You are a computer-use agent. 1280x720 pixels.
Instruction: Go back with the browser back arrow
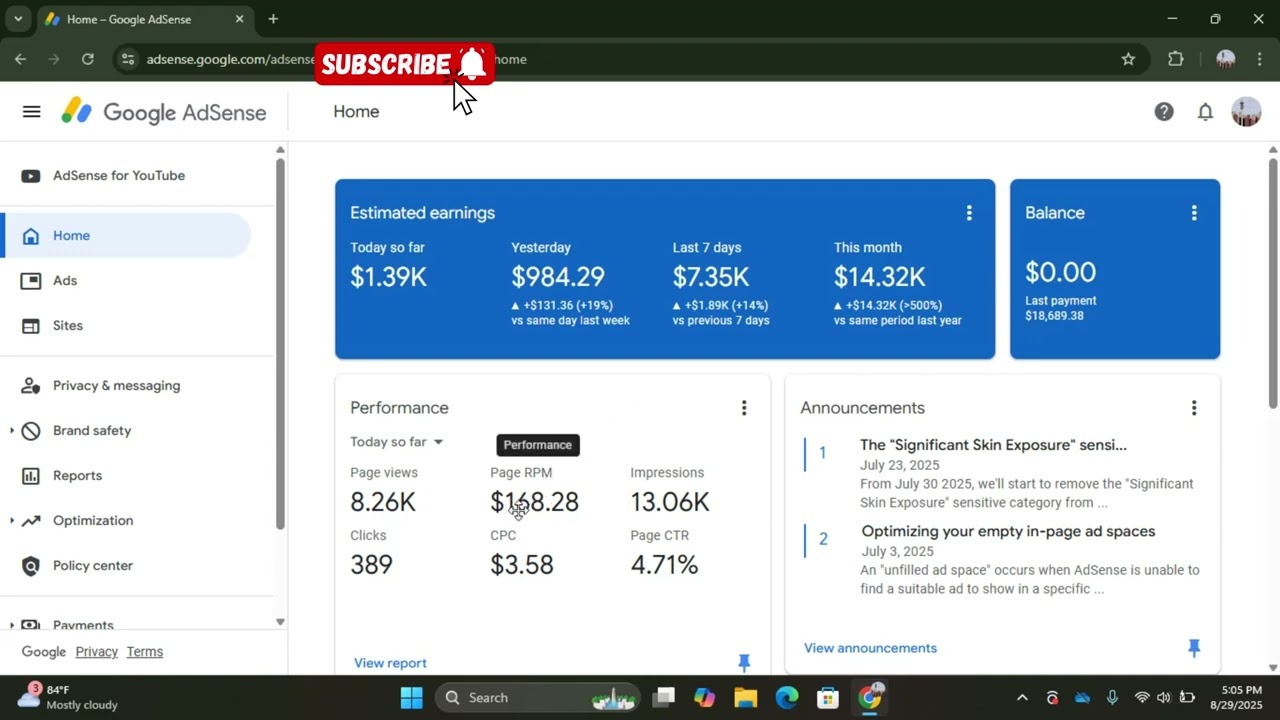pyautogui.click(x=20, y=59)
